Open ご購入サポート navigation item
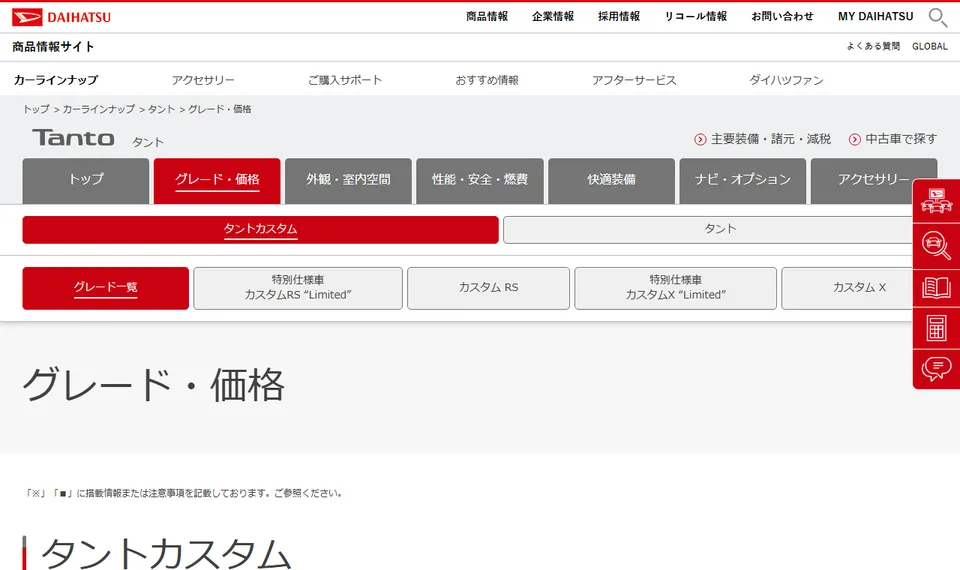960x570 pixels. click(x=345, y=80)
